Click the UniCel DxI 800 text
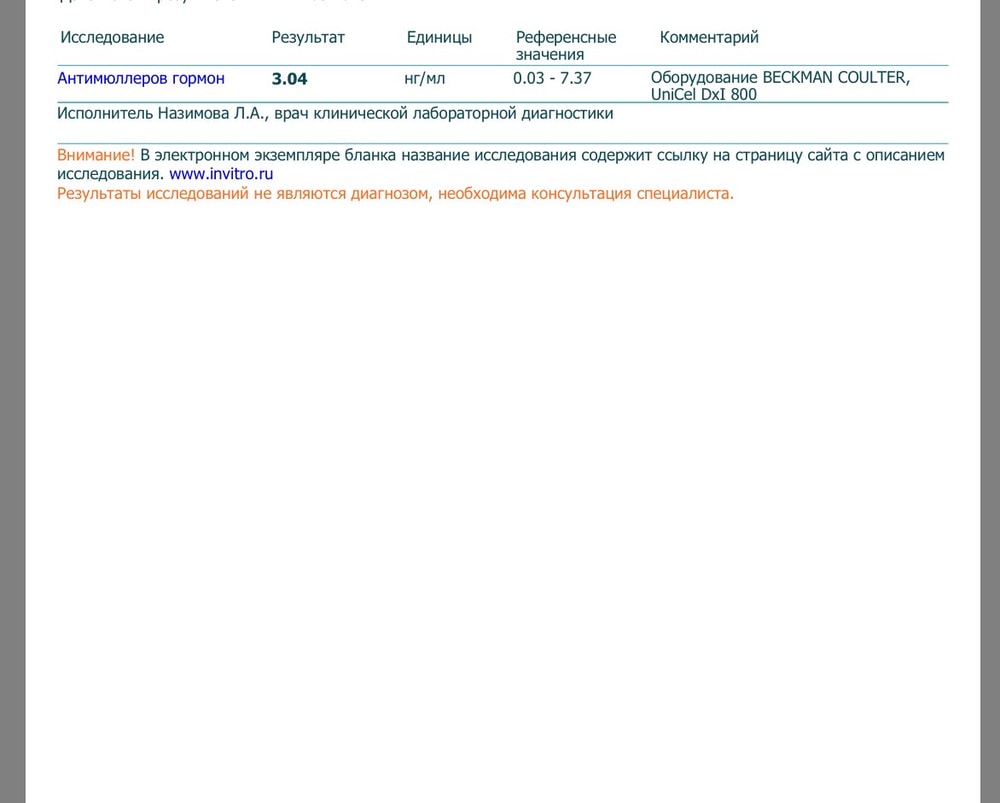1000x803 pixels. (703, 94)
